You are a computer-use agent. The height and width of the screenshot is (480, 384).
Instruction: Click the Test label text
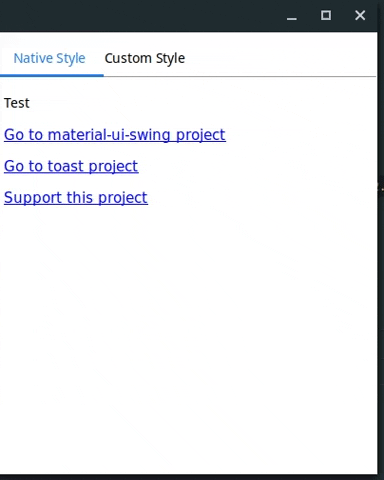(x=17, y=103)
